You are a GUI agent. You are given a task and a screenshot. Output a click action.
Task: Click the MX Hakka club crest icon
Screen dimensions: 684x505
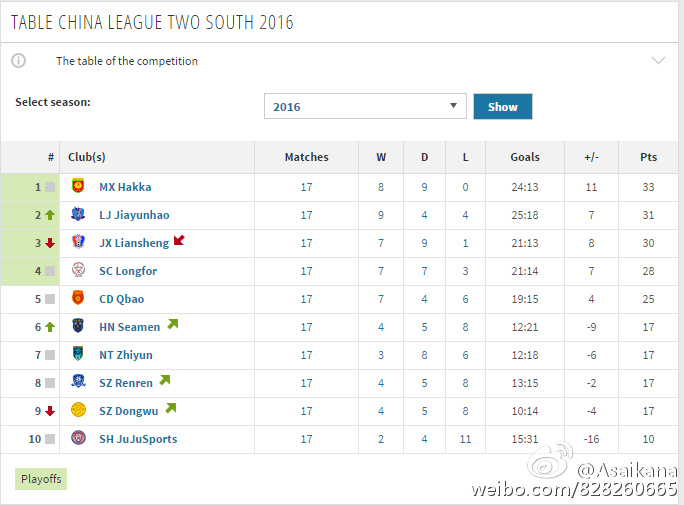[x=78, y=186]
